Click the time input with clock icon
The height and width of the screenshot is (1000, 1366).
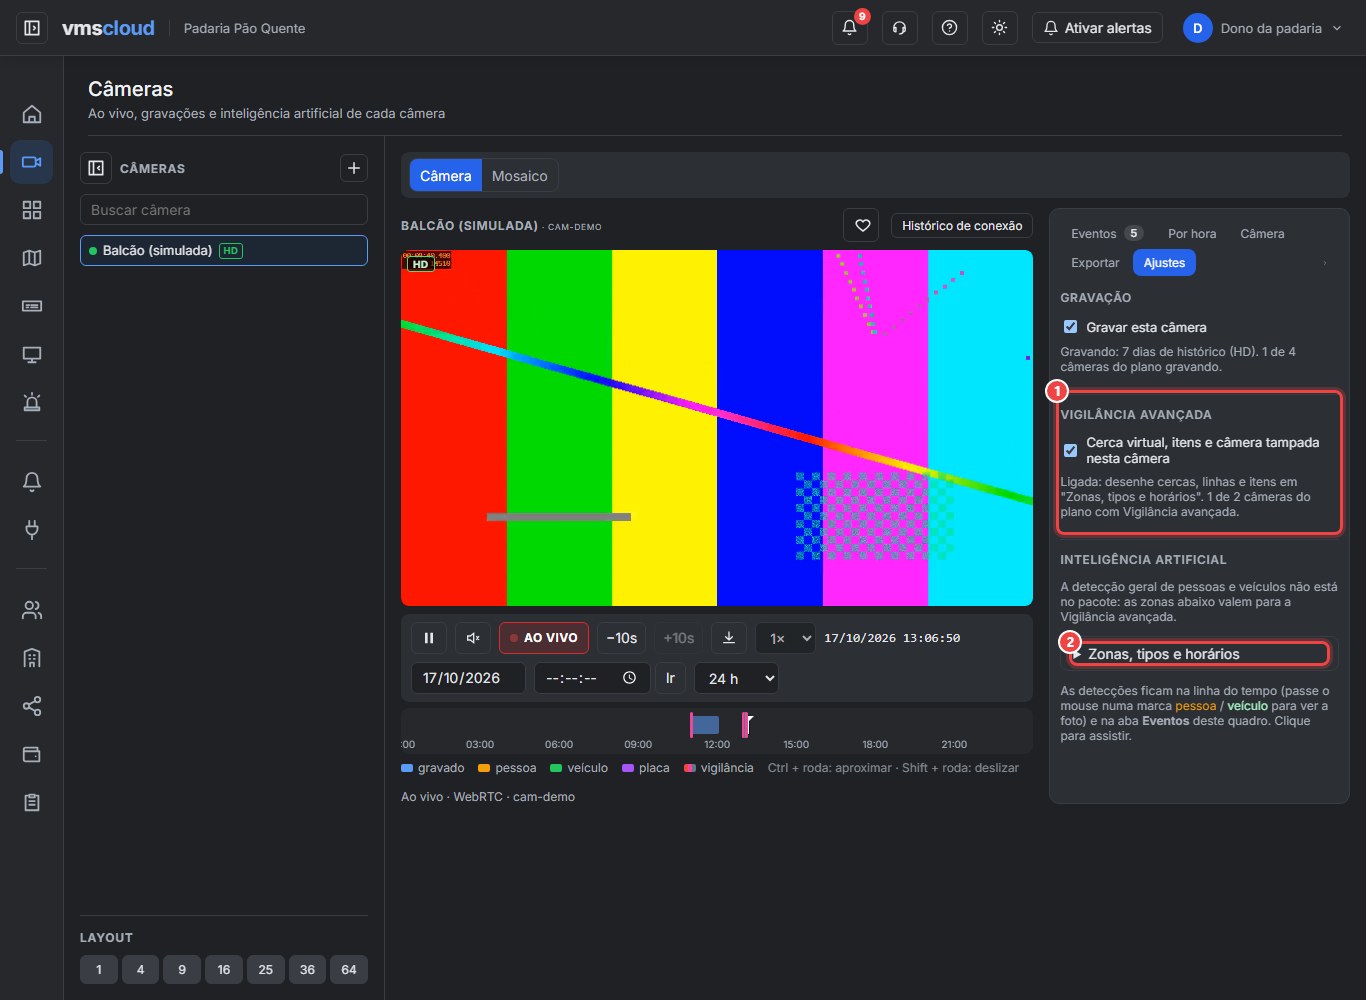tap(592, 678)
